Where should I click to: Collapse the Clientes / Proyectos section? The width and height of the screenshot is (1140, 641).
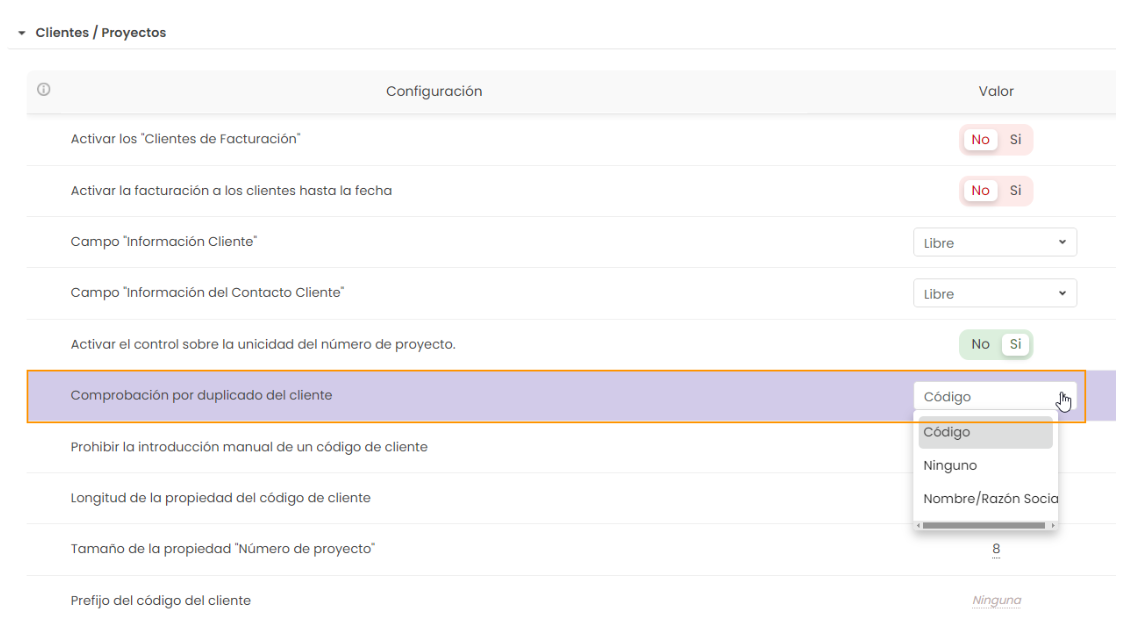click(x=22, y=33)
